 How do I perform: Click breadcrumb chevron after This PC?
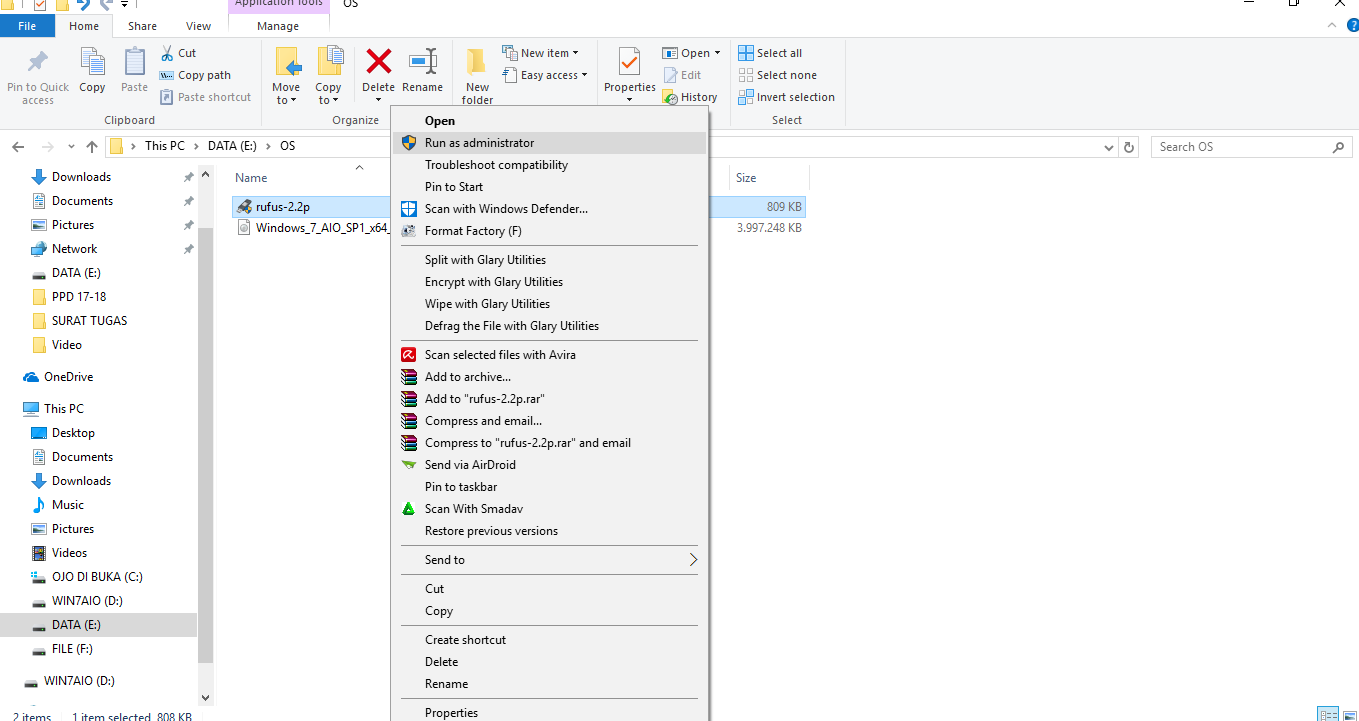tap(196, 146)
